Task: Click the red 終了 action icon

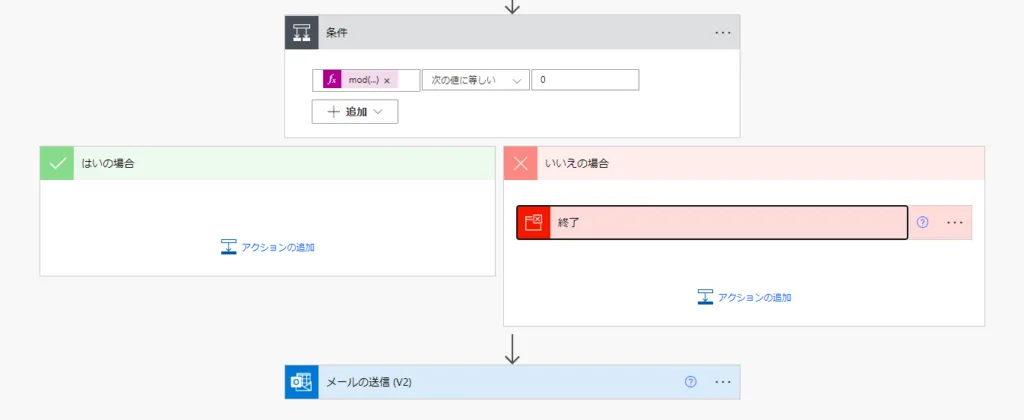Action: 534,222
